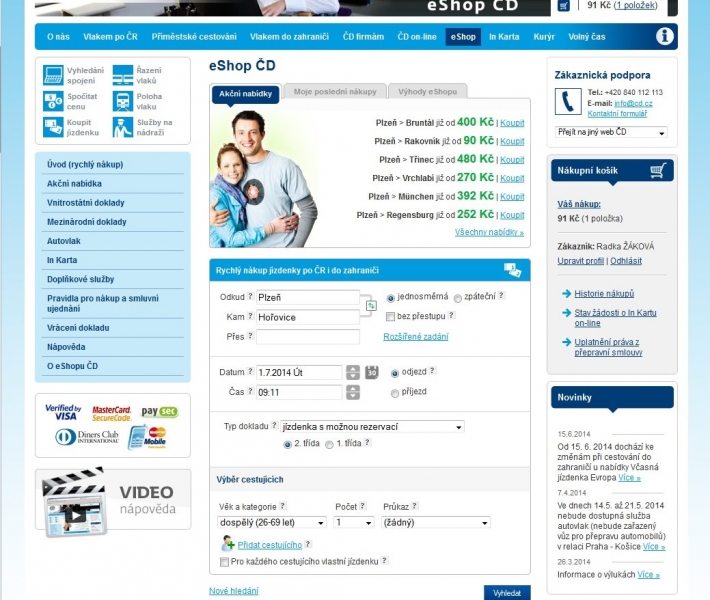The height and width of the screenshot is (600, 710).
Task: Open the shopping cart icon in header
Action: 563,6
